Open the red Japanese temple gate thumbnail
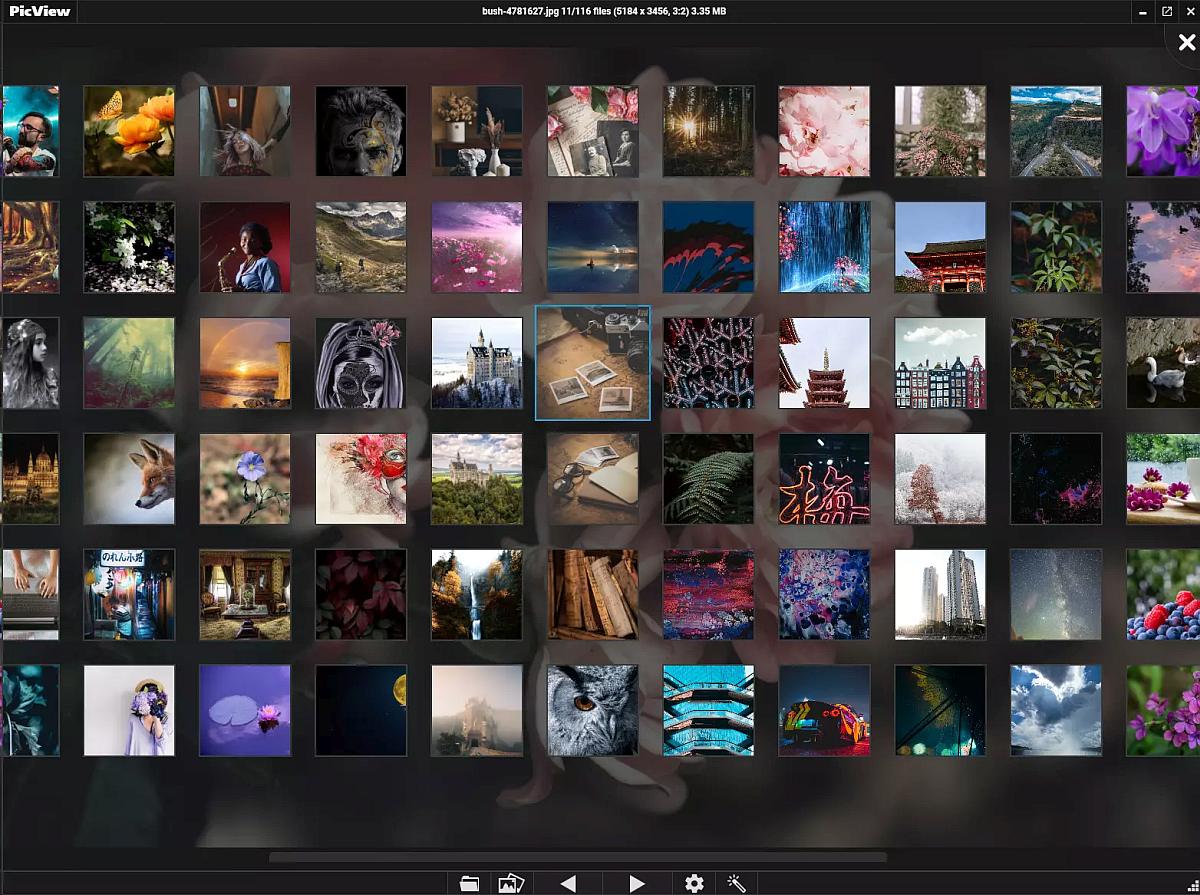 click(941, 247)
